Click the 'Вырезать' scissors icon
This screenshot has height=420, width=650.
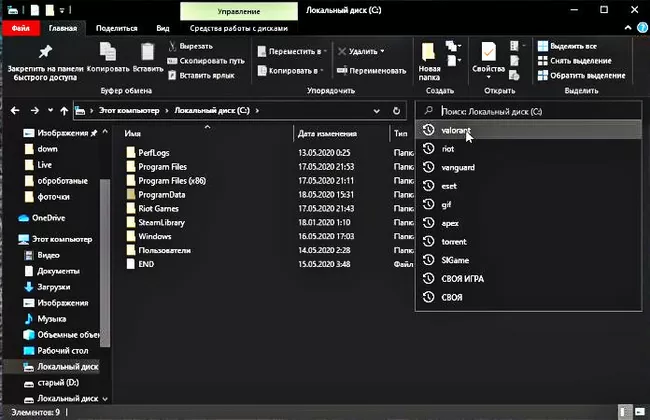coord(171,46)
